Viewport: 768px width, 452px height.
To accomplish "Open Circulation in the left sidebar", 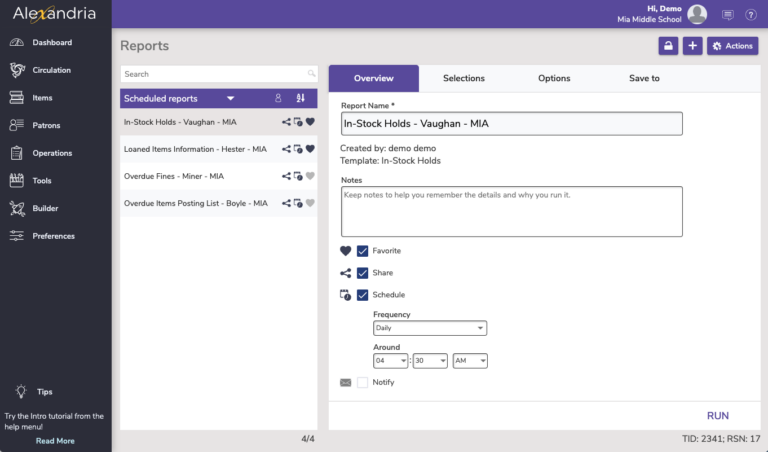I will pos(51,70).
